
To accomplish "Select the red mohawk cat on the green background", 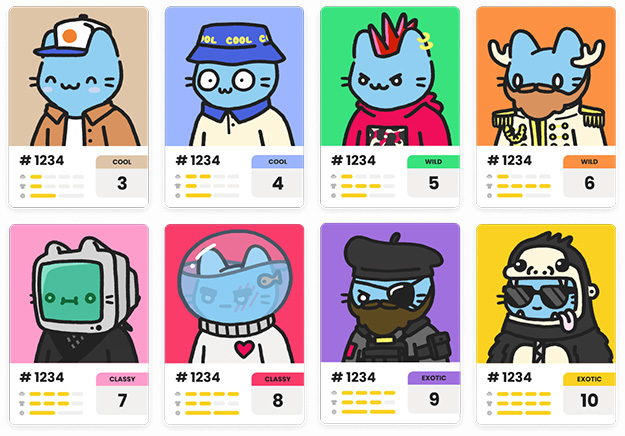I will pos(390,77).
